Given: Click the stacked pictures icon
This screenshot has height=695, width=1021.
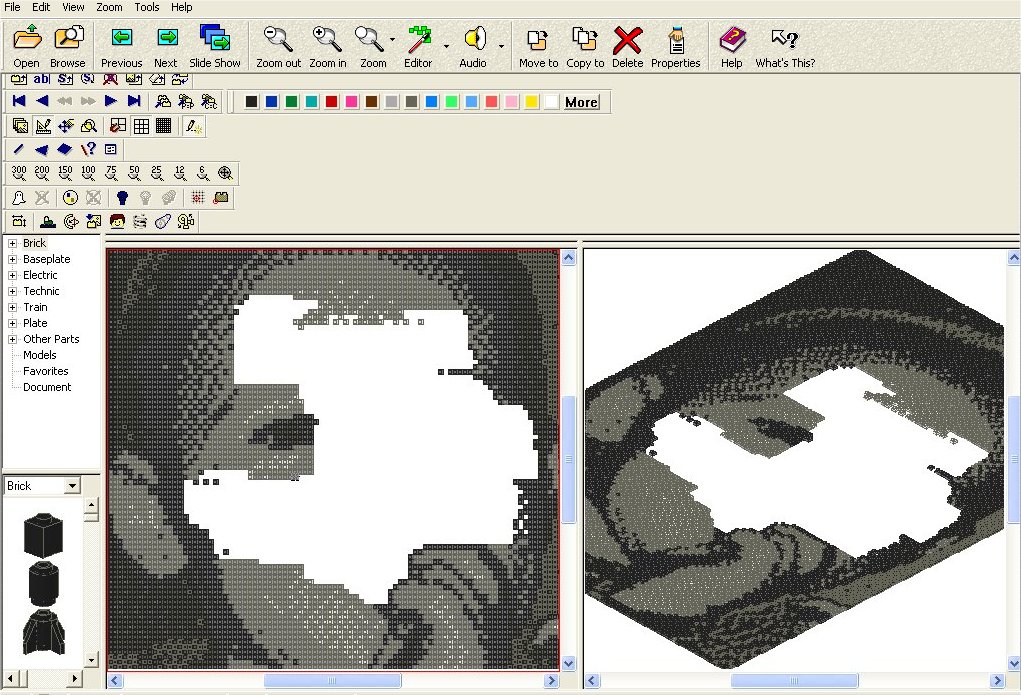Looking at the screenshot, I should pyautogui.click(x=20, y=126).
